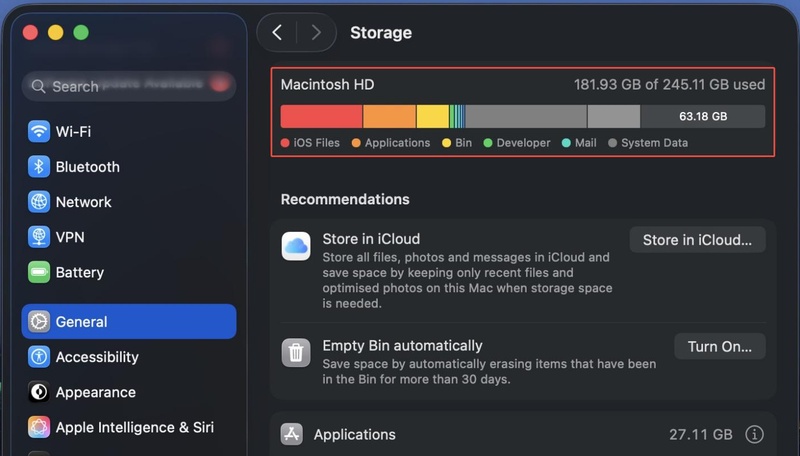Click the yellow Bin storage segment
The height and width of the screenshot is (456, 800).
click(x=433, y=116)
